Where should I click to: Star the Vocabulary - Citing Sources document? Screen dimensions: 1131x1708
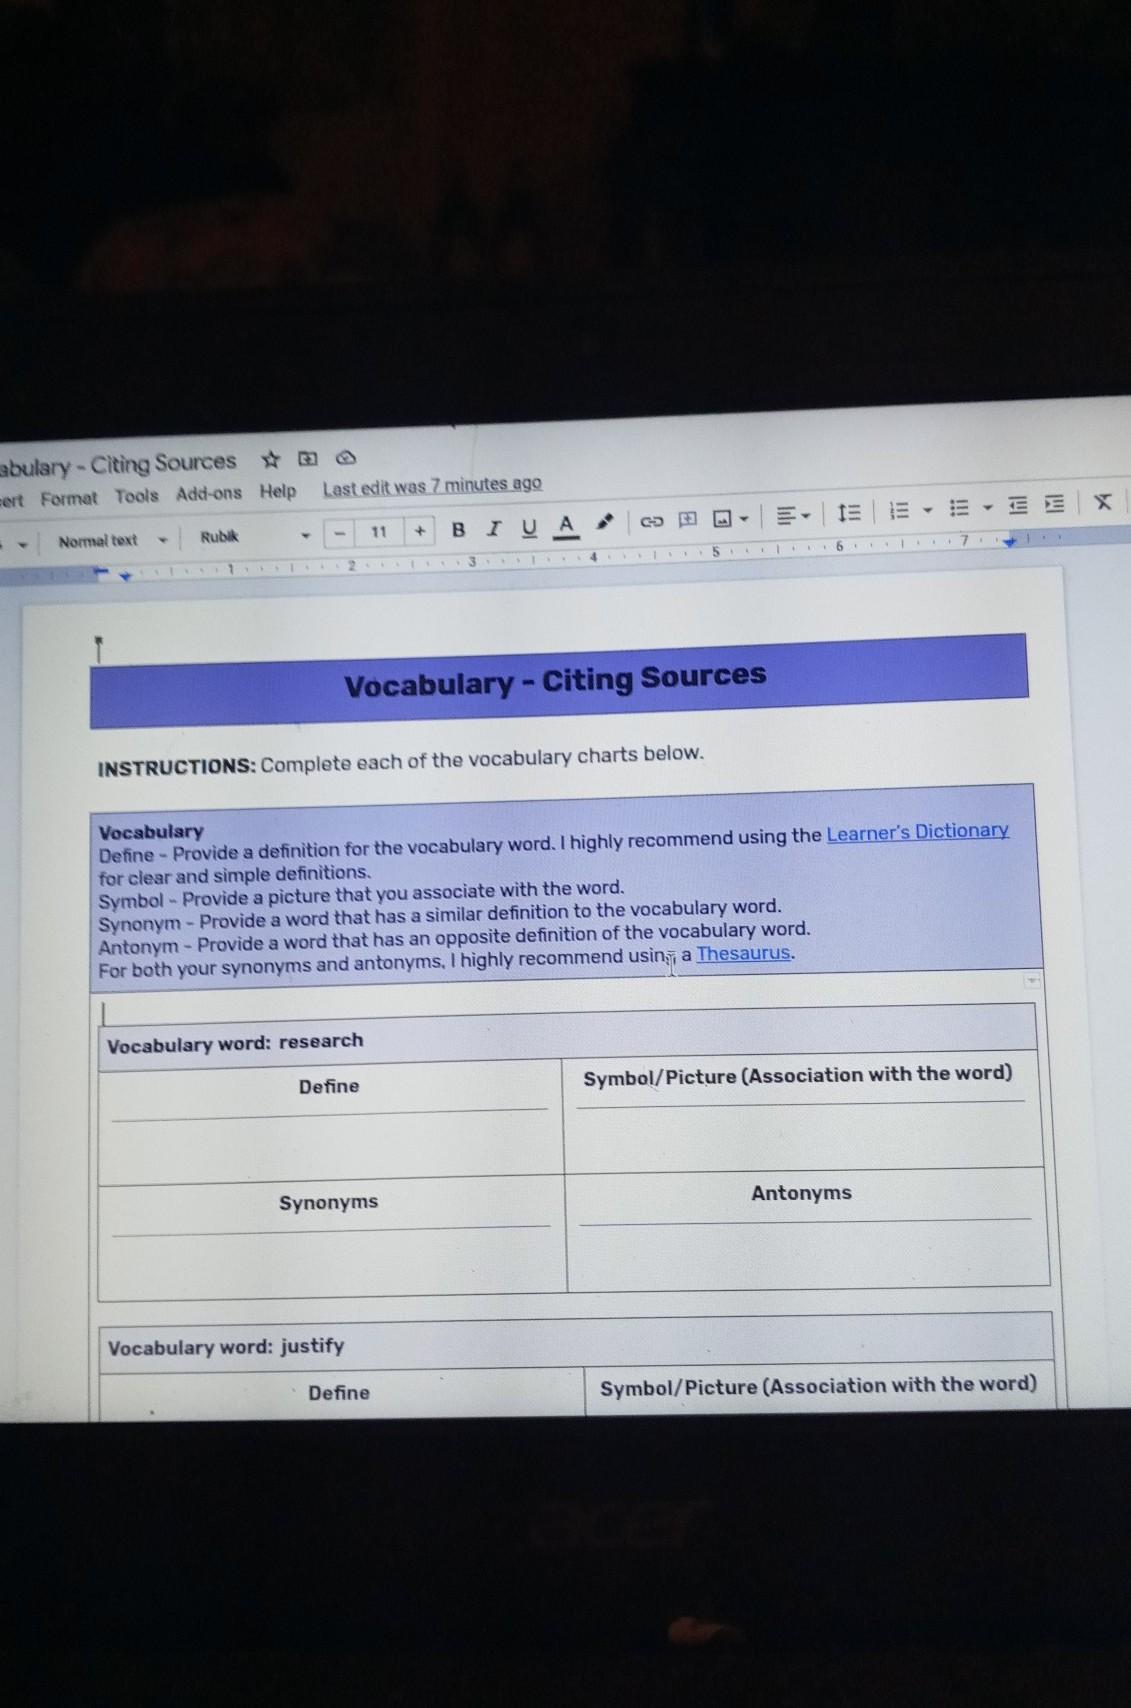point(270,460)
